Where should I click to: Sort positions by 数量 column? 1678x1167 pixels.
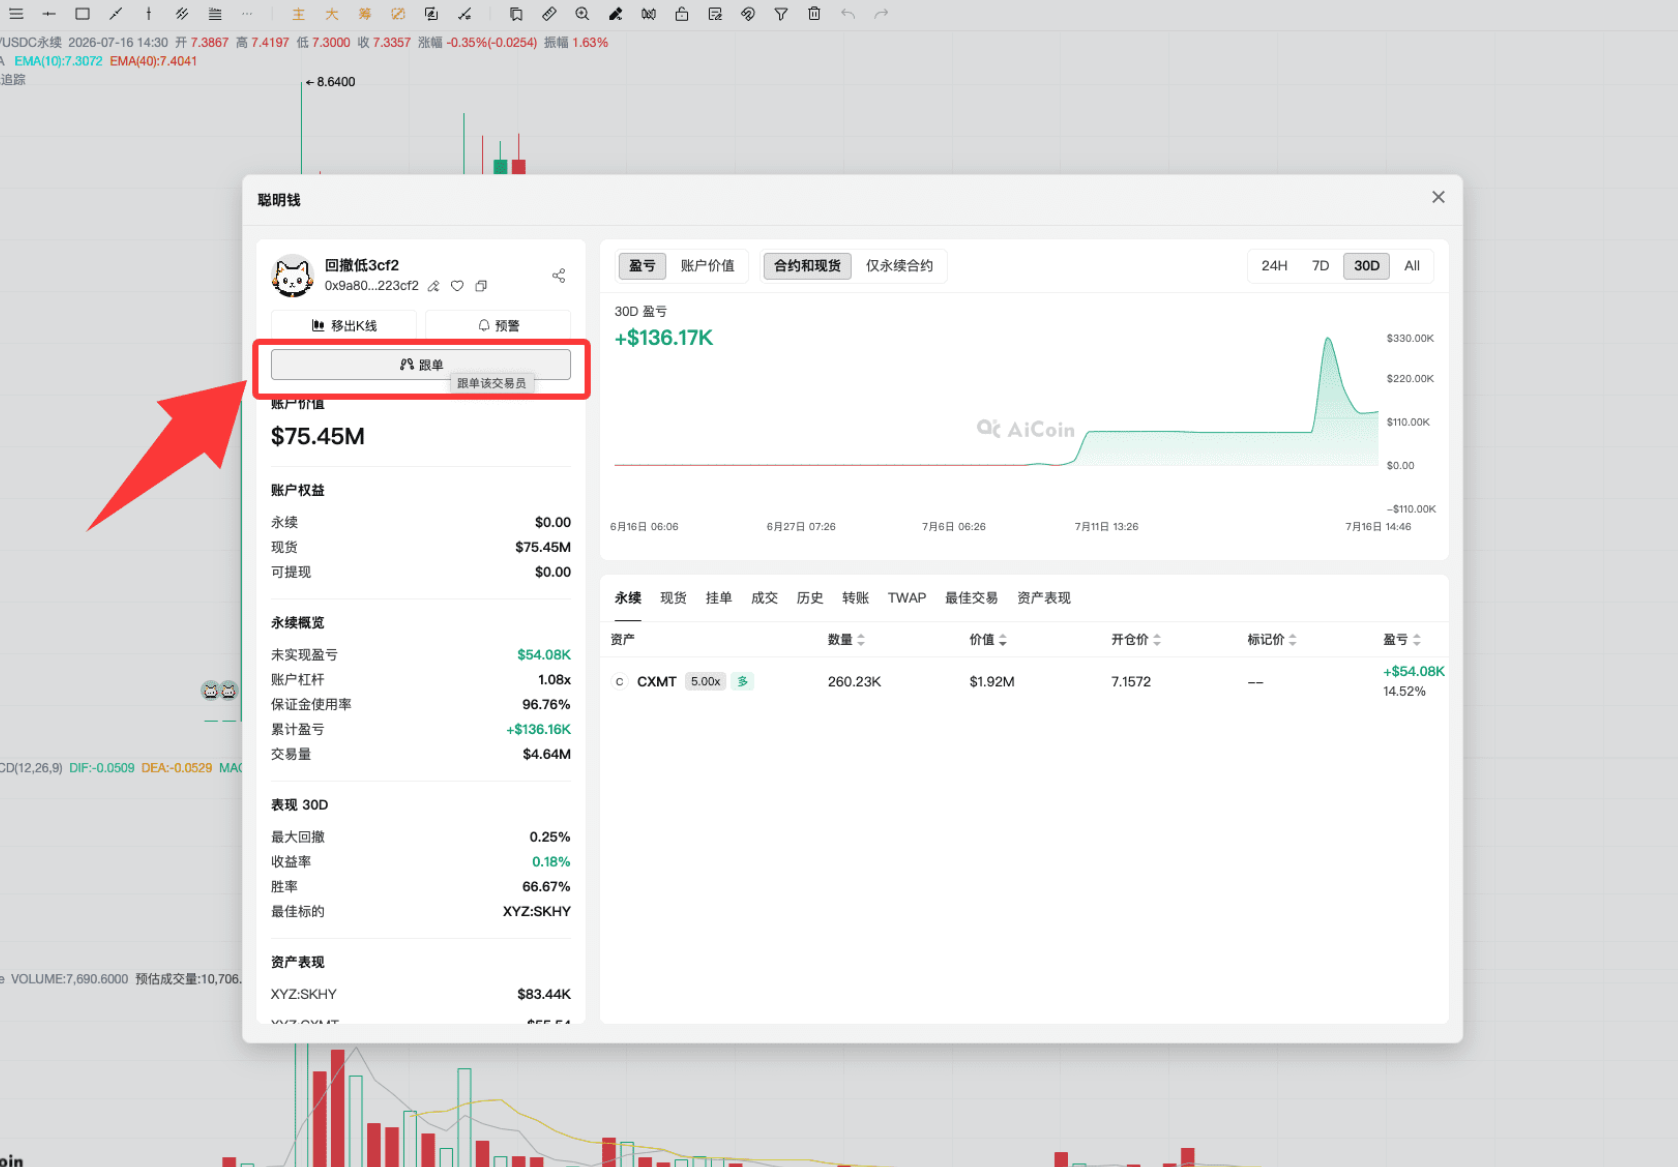846,640
